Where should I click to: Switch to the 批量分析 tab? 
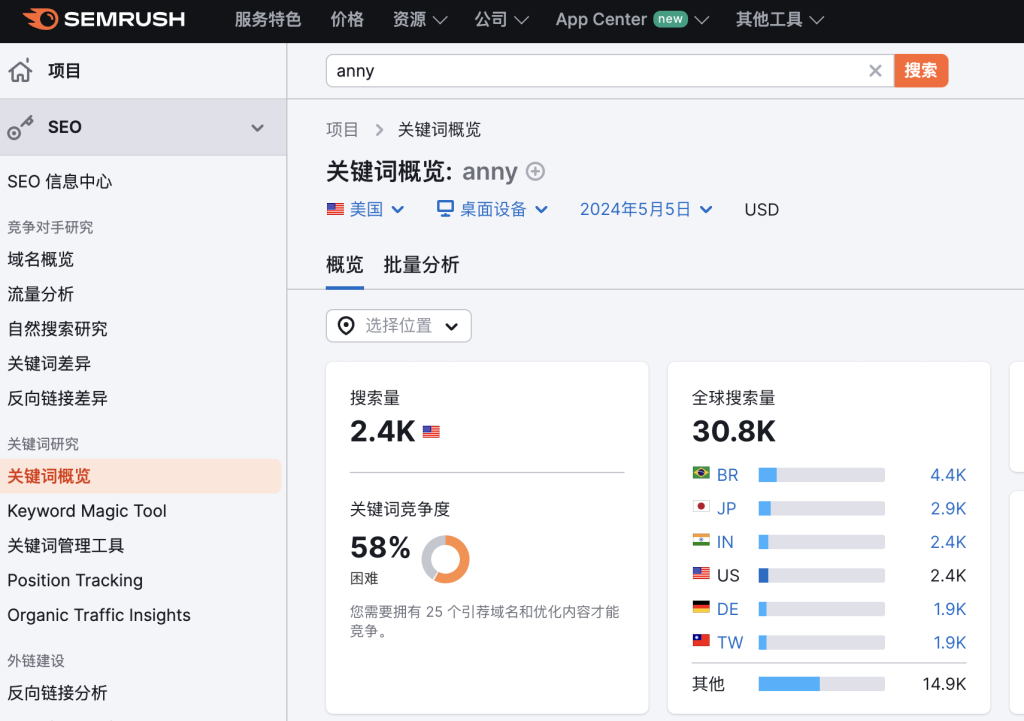pyautogui.click(x=421, y=265)
